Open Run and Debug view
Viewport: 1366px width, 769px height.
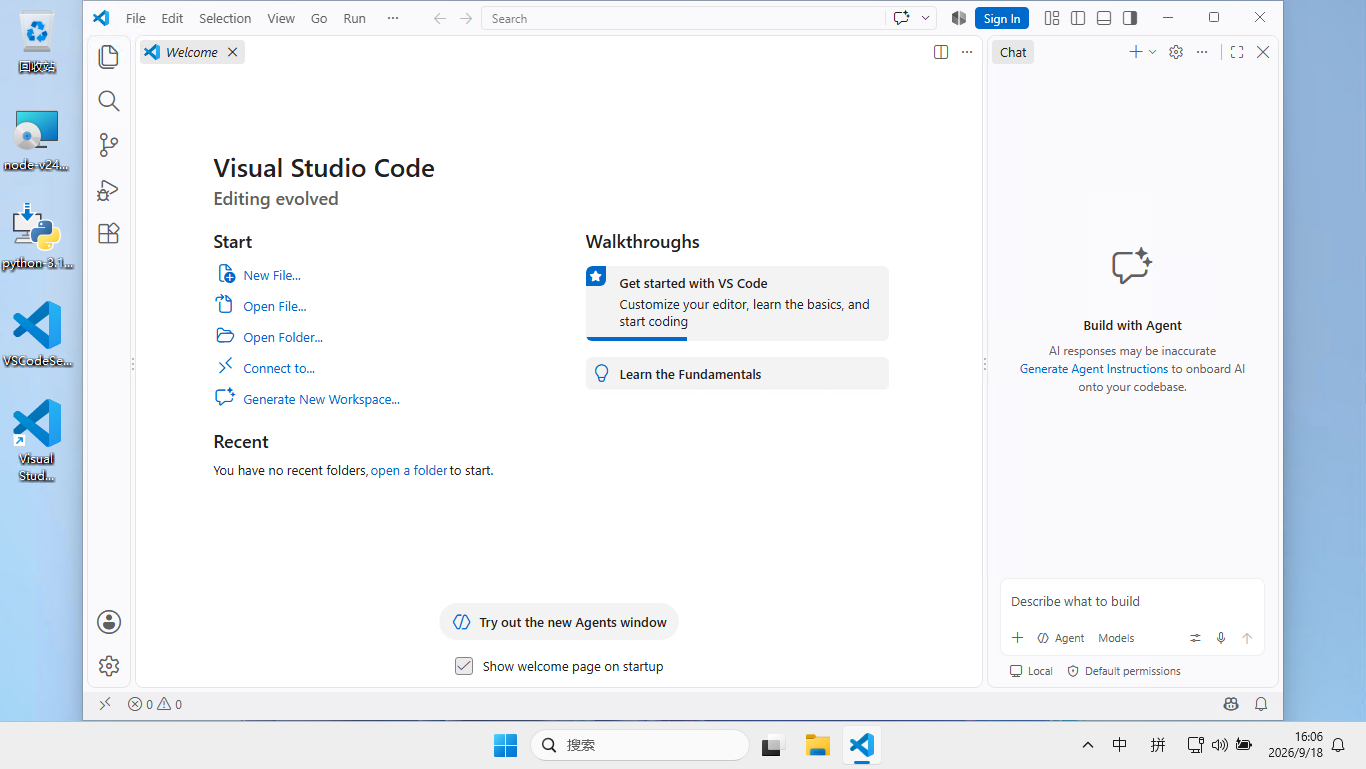pos(109,189)
